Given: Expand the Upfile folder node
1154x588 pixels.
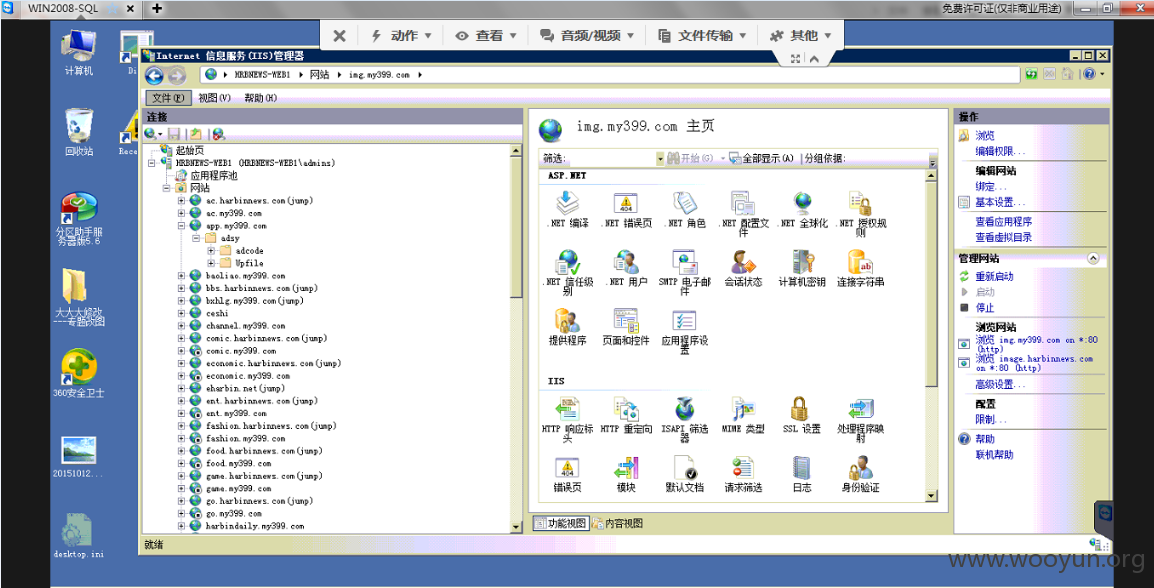Looking at the screenshot, I should pyautogui.click(x=211, y=263).
